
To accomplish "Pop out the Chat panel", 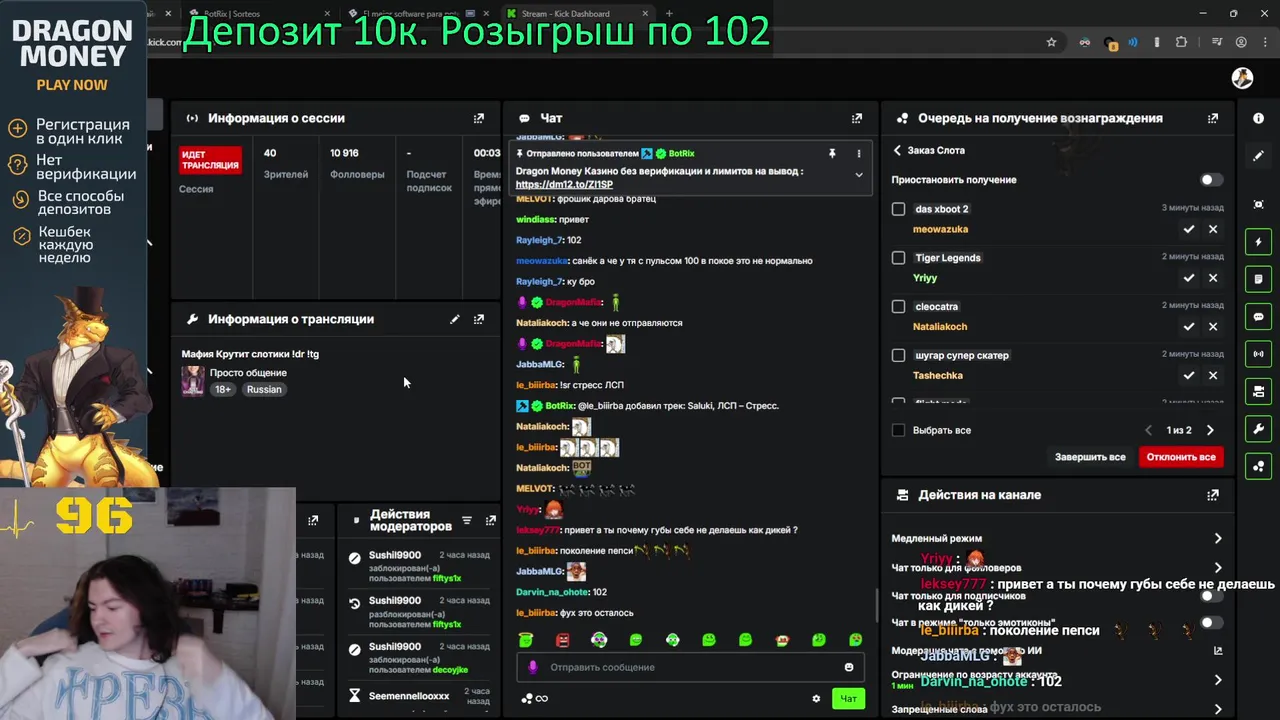I will [x=857, y=118].
